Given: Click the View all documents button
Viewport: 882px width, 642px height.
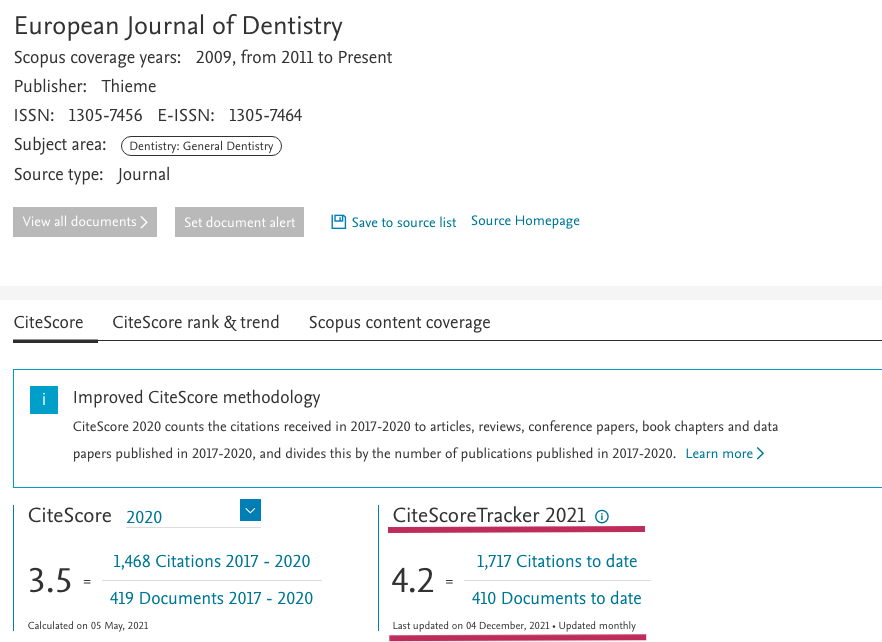Looking at the screenshot, I should [85, 222].
